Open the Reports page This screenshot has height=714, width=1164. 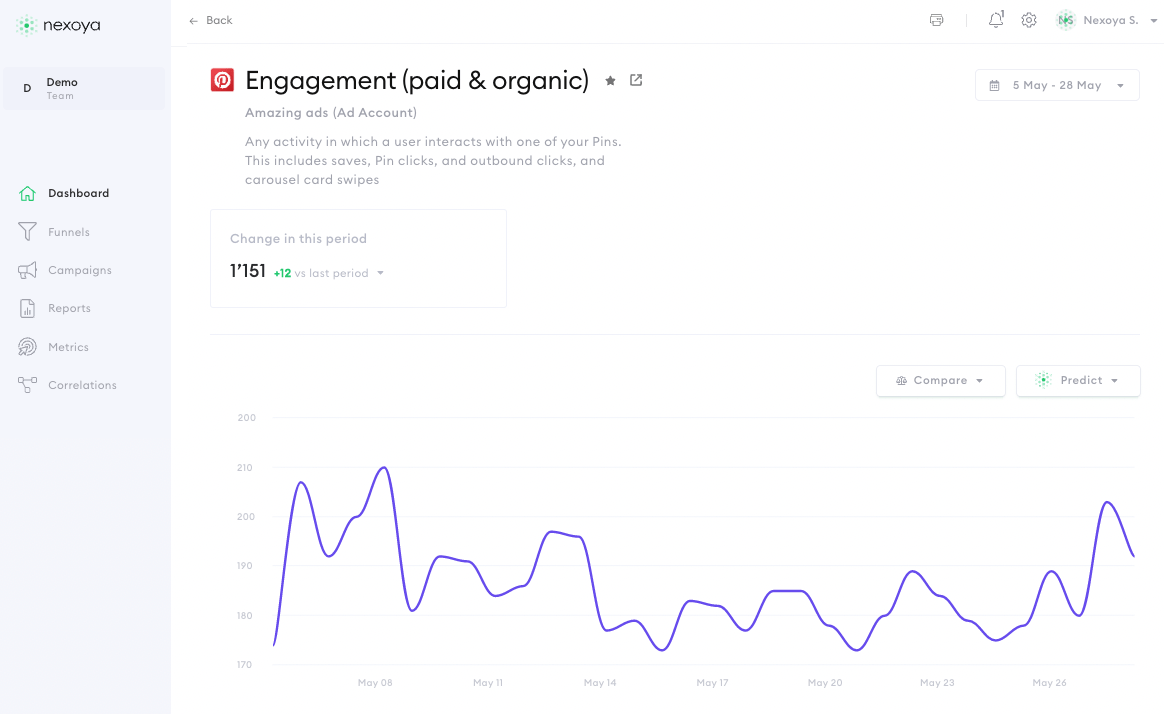point(69,308)
